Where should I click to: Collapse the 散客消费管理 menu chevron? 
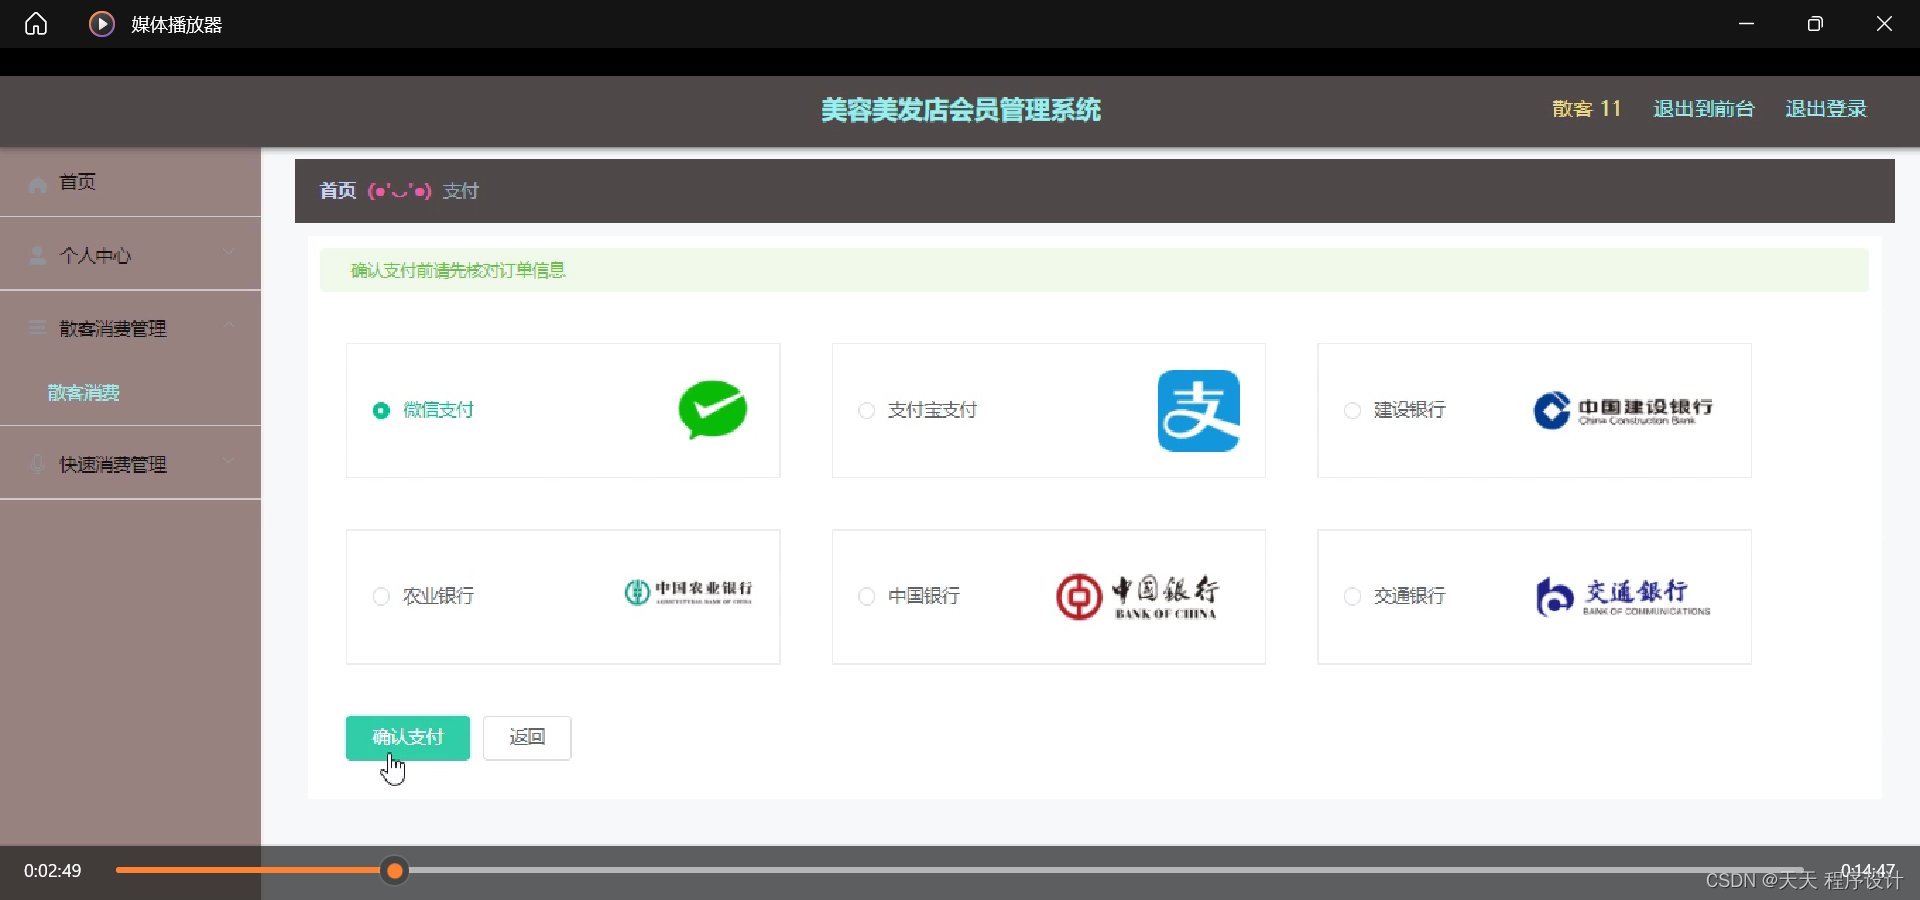click(229, 325)
